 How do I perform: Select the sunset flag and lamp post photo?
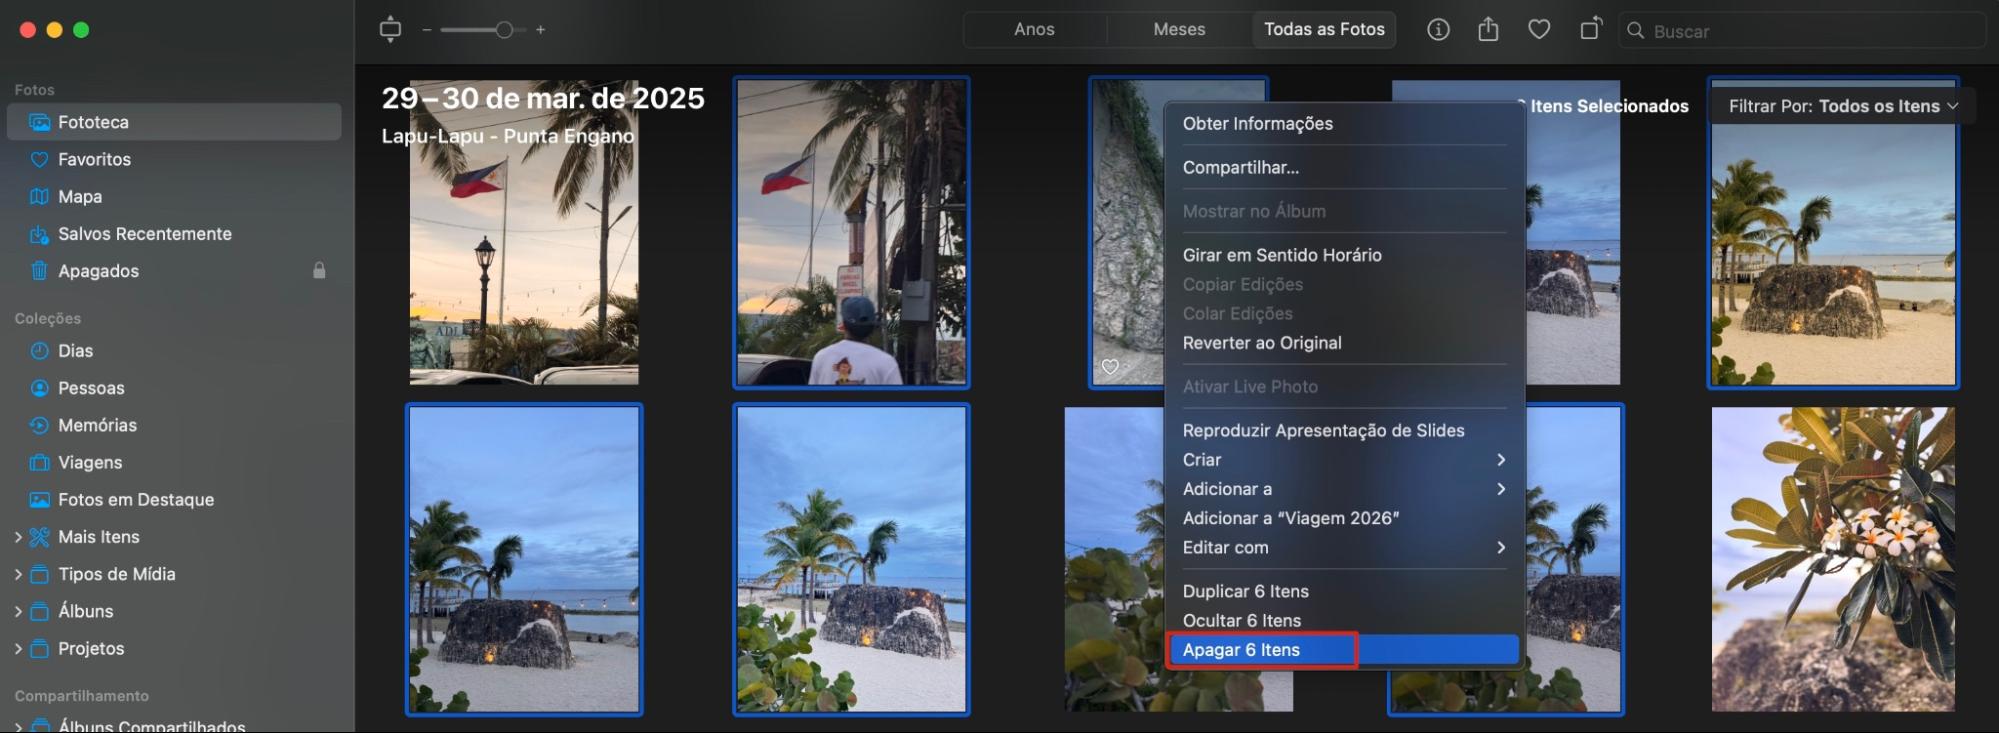coord(524,232)
